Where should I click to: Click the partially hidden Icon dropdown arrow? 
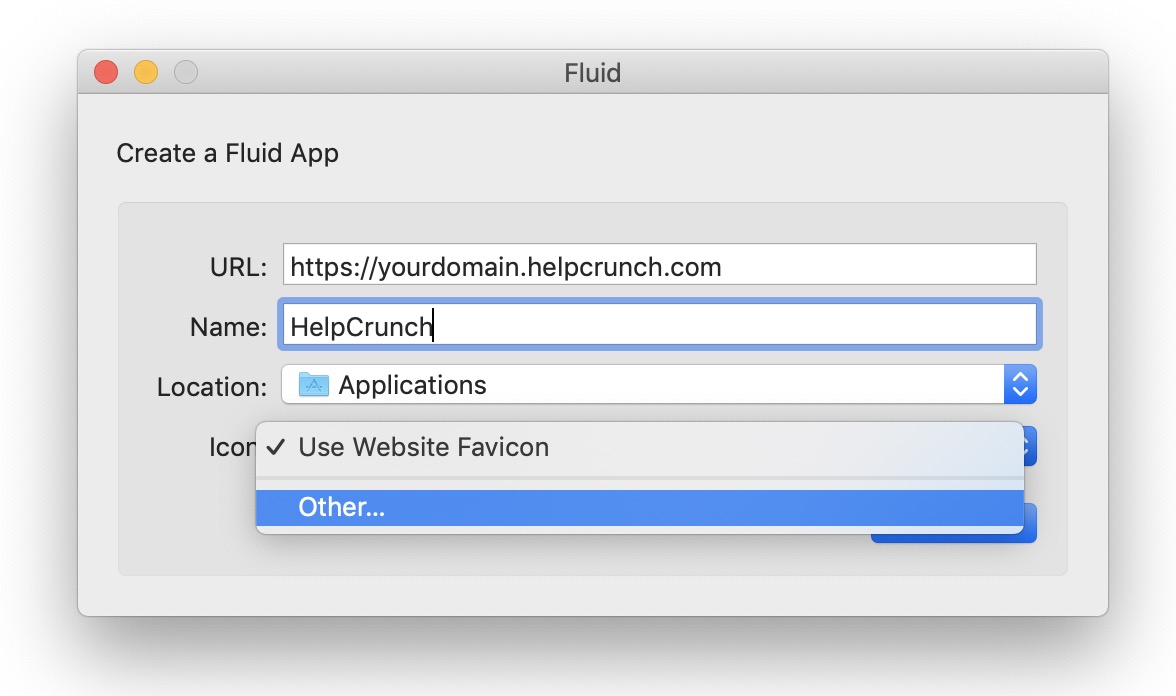point(1030,446)
